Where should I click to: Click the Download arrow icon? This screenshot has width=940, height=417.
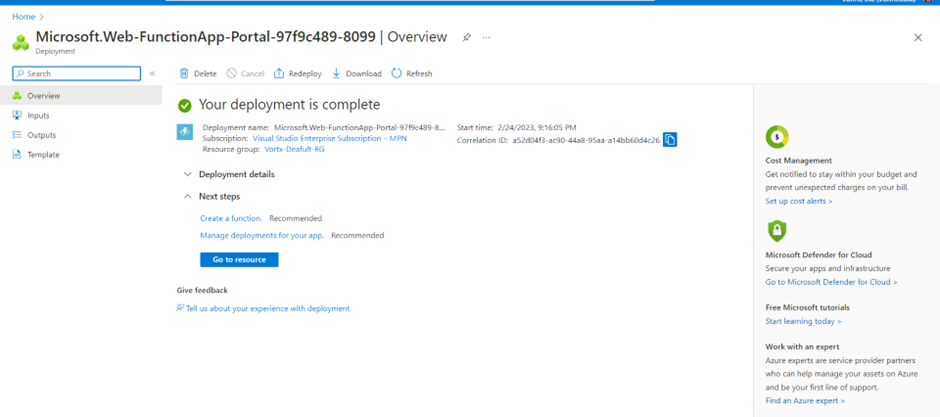pos(336,73)
